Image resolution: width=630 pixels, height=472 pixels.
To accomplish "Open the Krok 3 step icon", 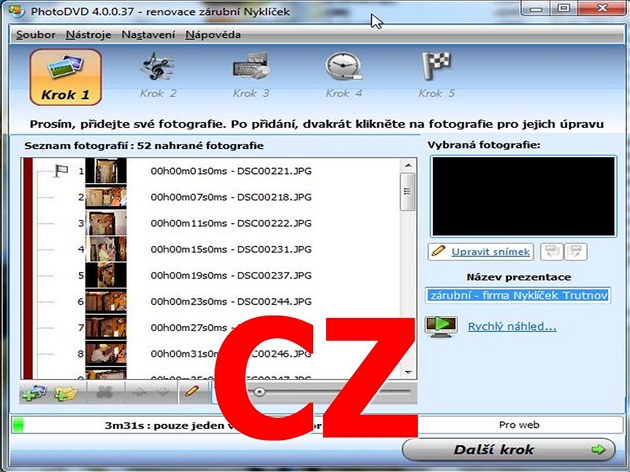I will coord(251,75).
